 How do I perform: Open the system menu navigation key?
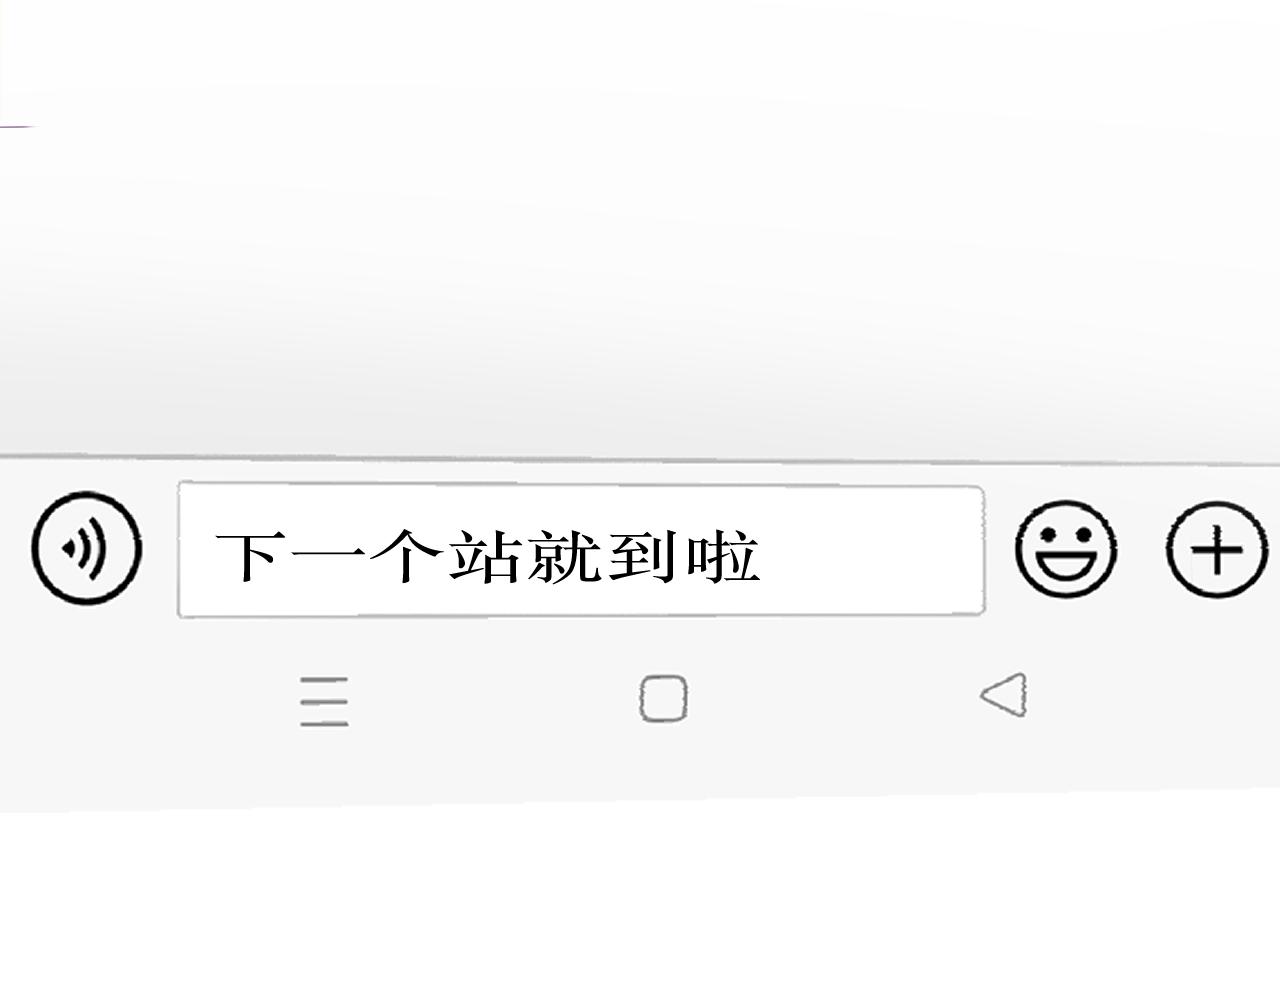point(325,701)
